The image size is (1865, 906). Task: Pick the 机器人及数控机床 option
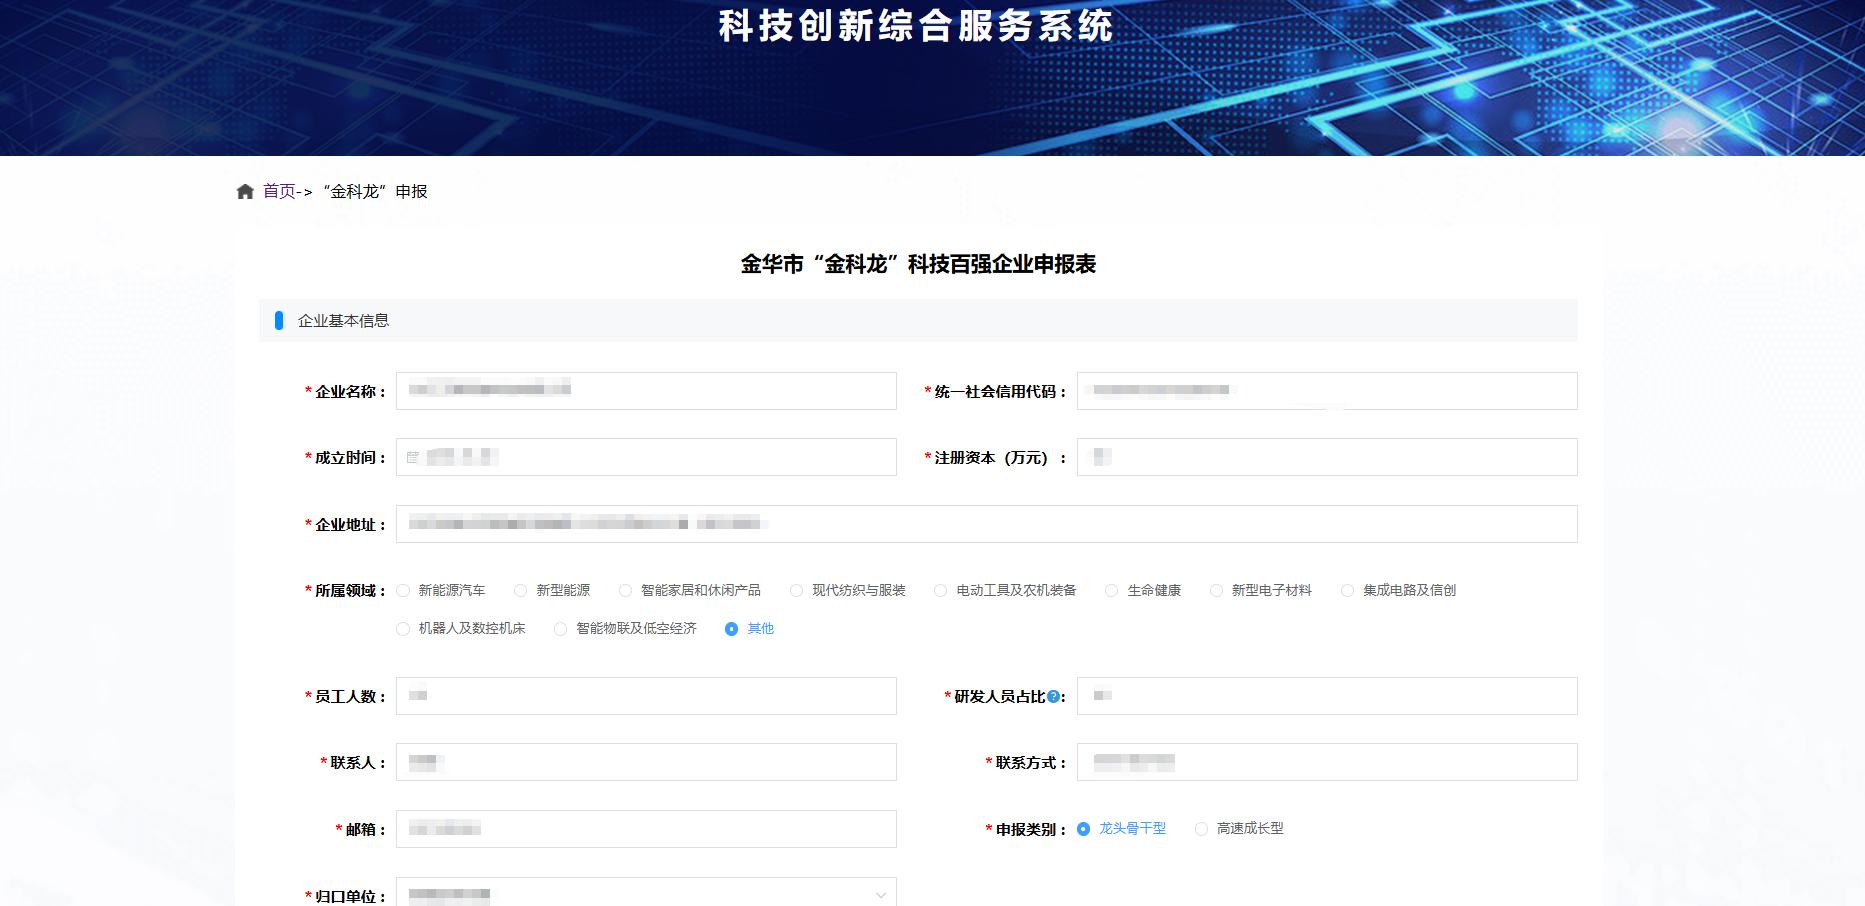point(404,629)
